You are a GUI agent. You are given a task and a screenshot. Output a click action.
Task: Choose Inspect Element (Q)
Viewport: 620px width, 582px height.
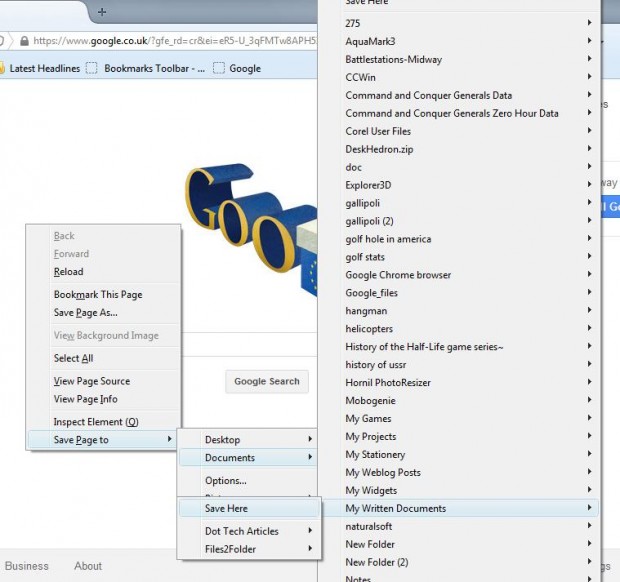(x=104, y=422)
